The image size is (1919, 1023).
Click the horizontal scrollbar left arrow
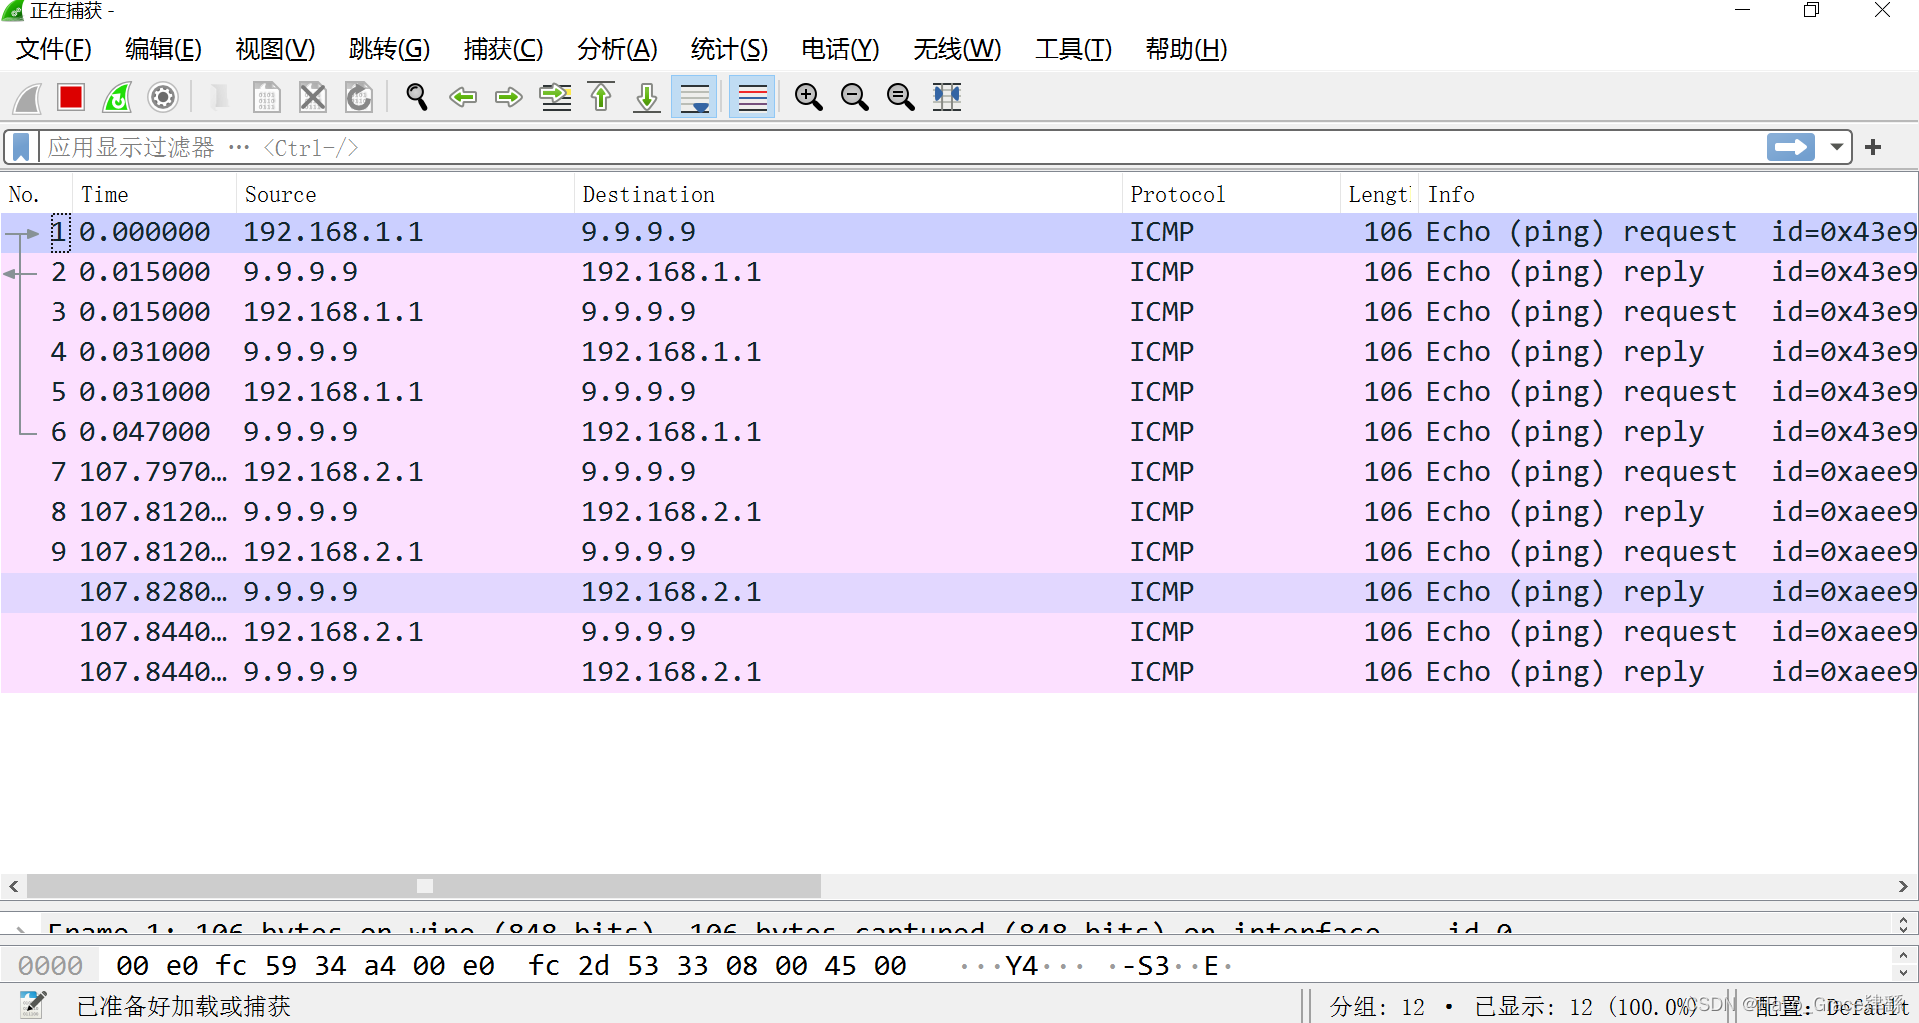point(13,886)
